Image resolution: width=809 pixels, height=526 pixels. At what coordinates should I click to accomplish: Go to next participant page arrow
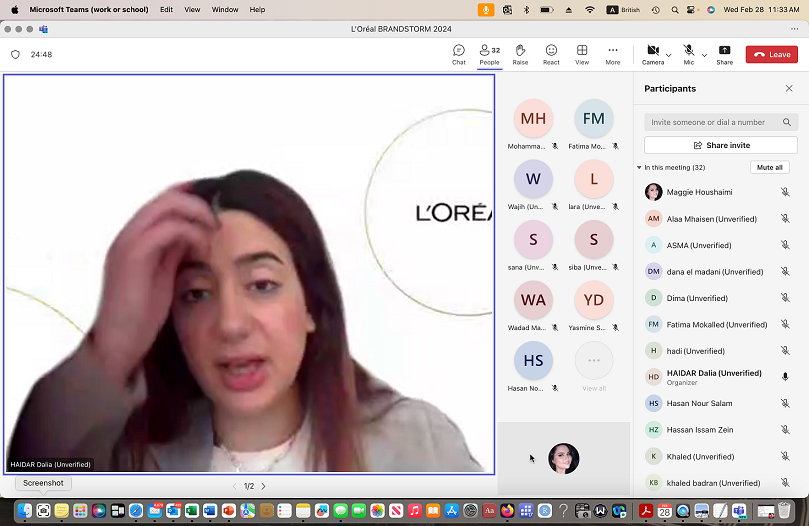(x=264, y=486)
